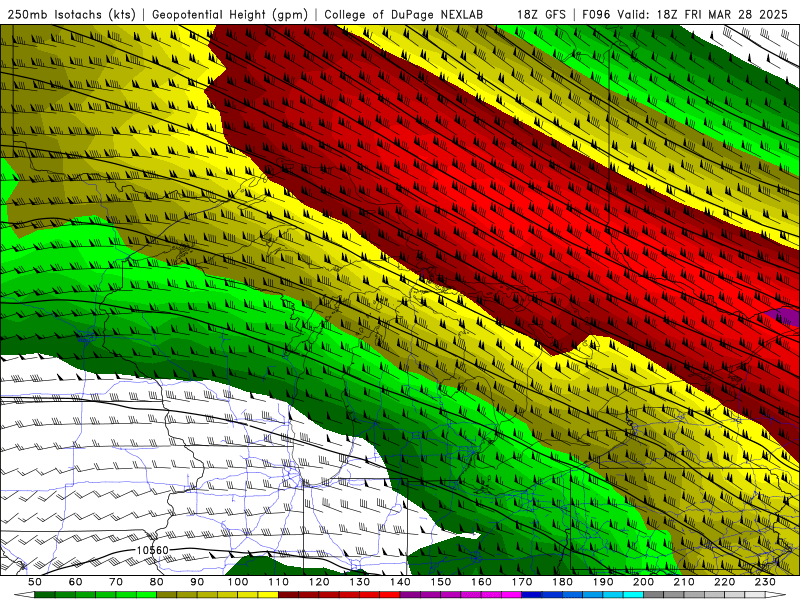Click the '110' value on the color scale
The height and width of the screenshot is (600, 800).
[279, 582]
